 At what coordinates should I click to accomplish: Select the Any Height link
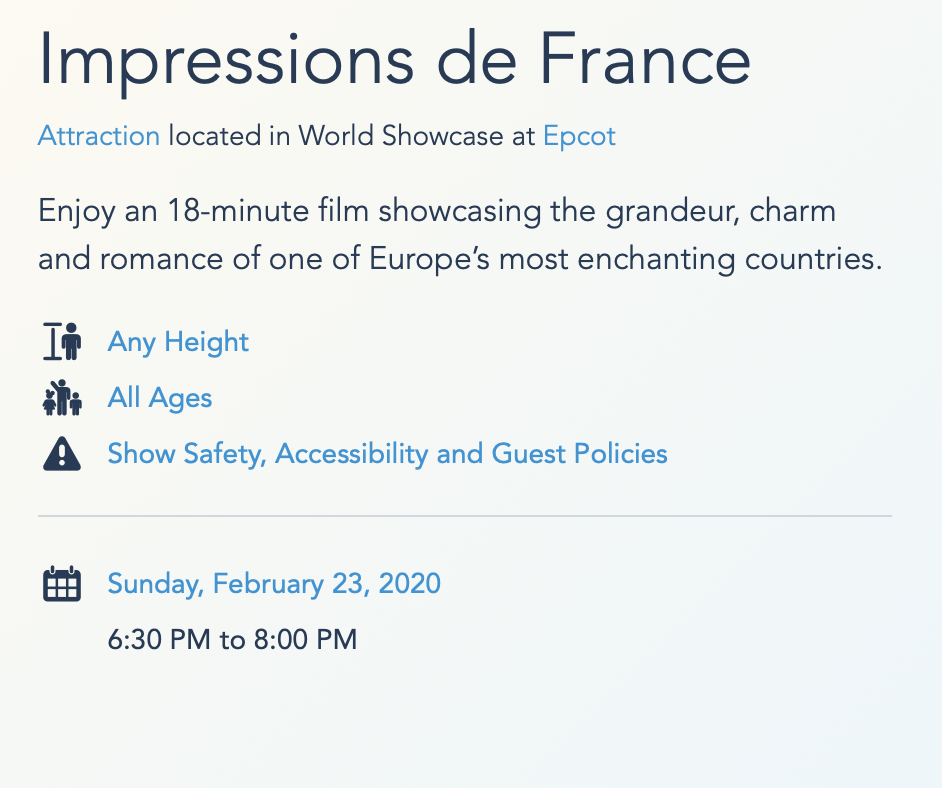178,342
